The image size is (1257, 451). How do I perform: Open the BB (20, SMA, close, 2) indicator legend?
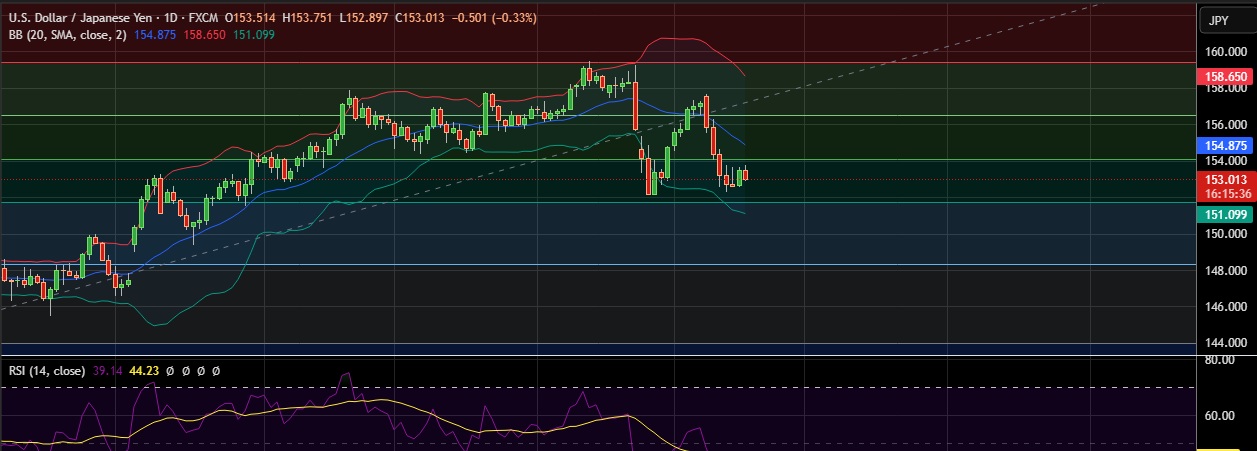[68, 34]
